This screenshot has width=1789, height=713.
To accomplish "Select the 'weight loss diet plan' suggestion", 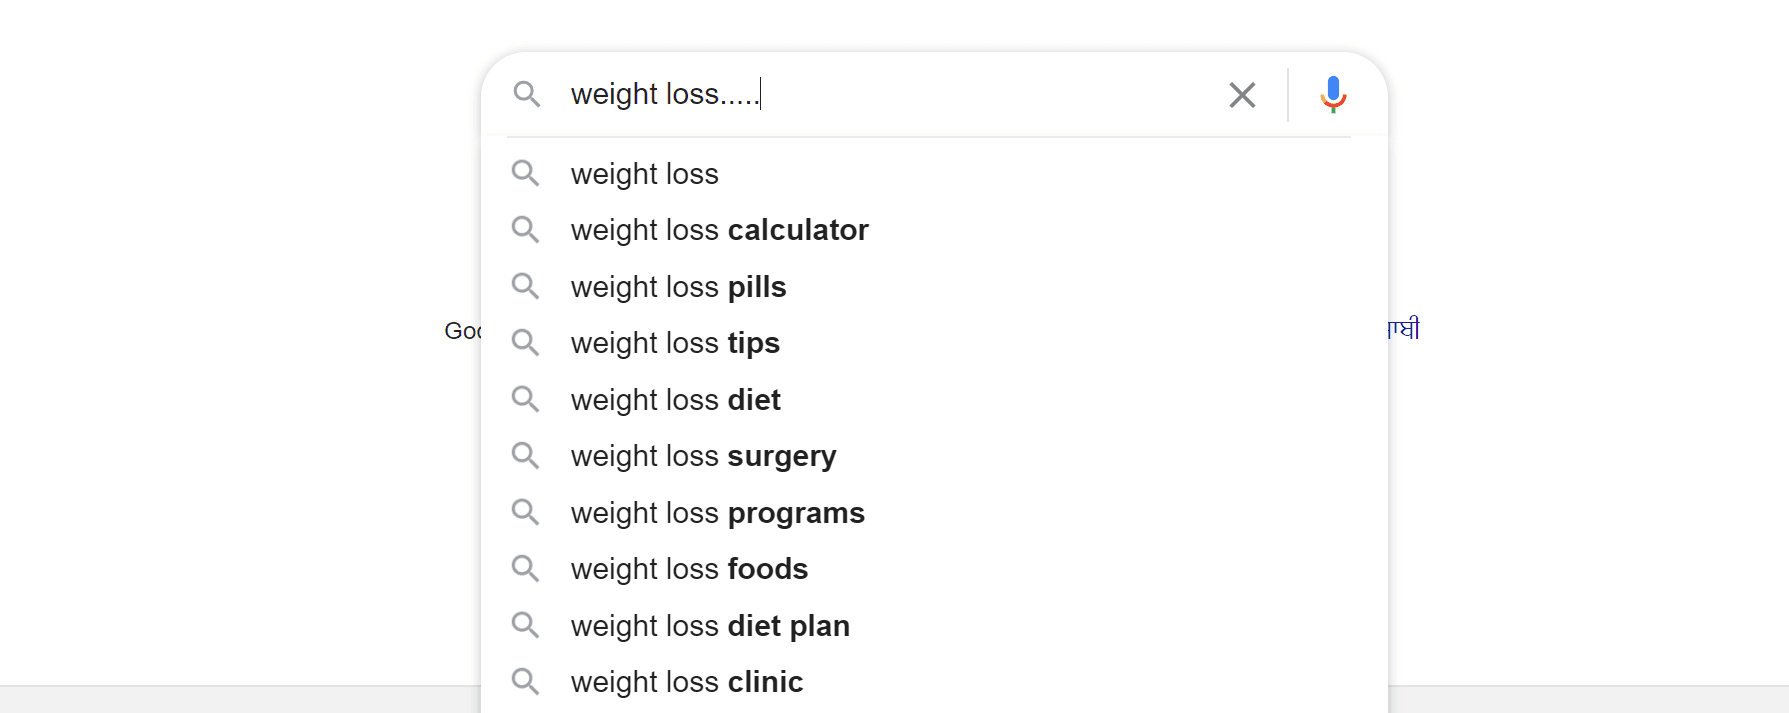I will (710, 626).
